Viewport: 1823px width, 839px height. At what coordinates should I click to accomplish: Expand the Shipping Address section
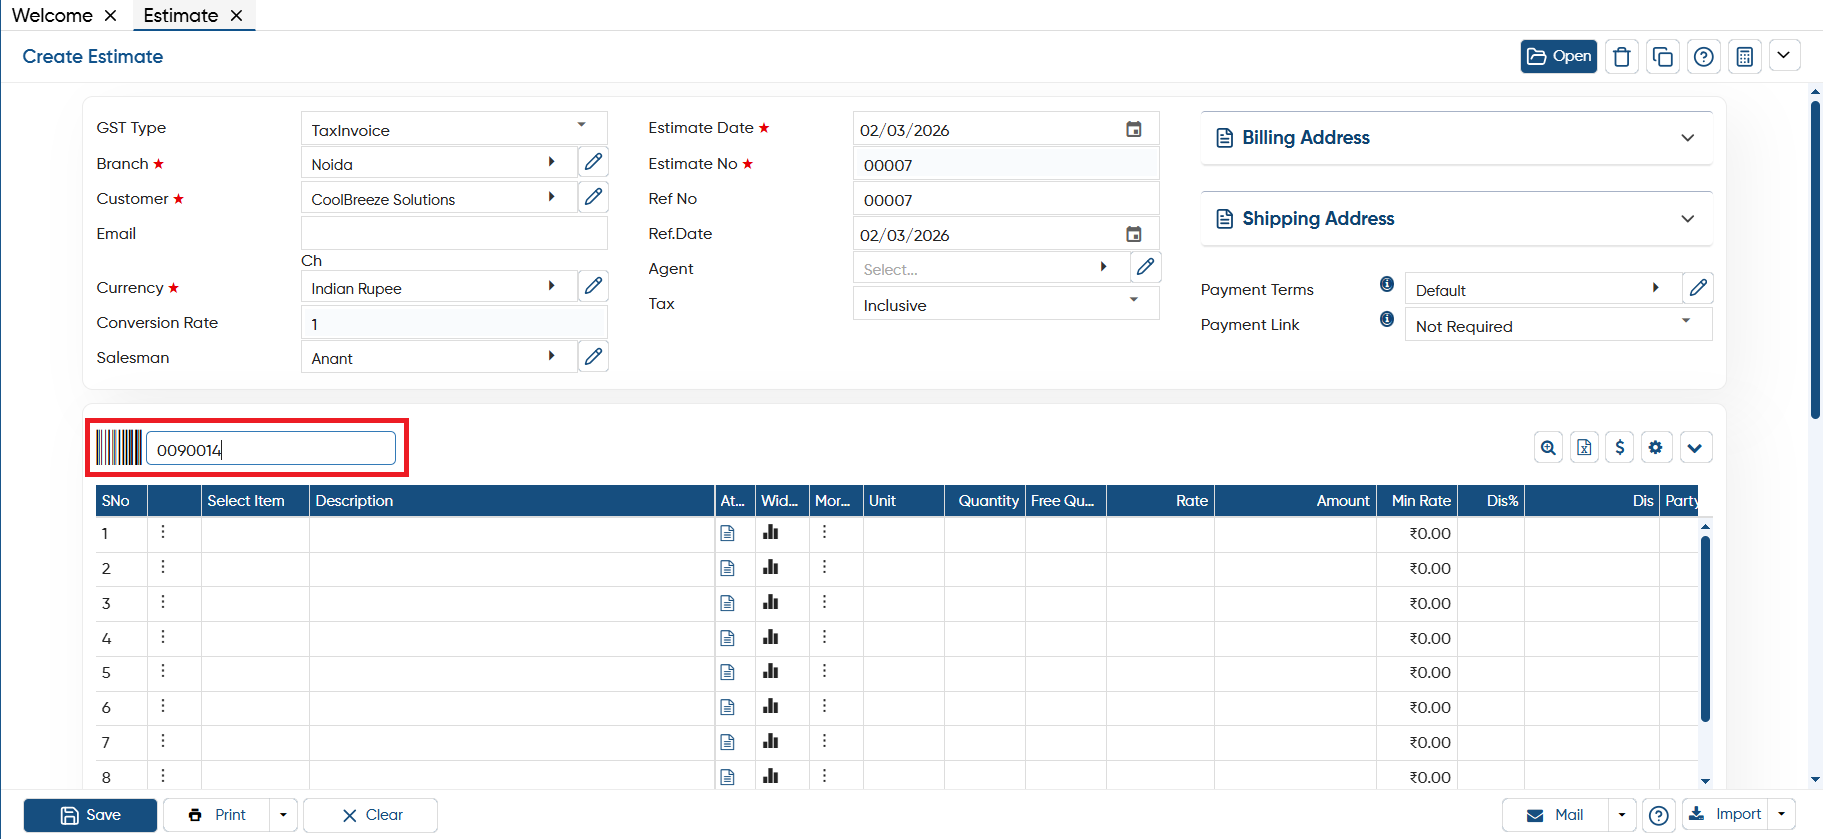[1457, 219]
